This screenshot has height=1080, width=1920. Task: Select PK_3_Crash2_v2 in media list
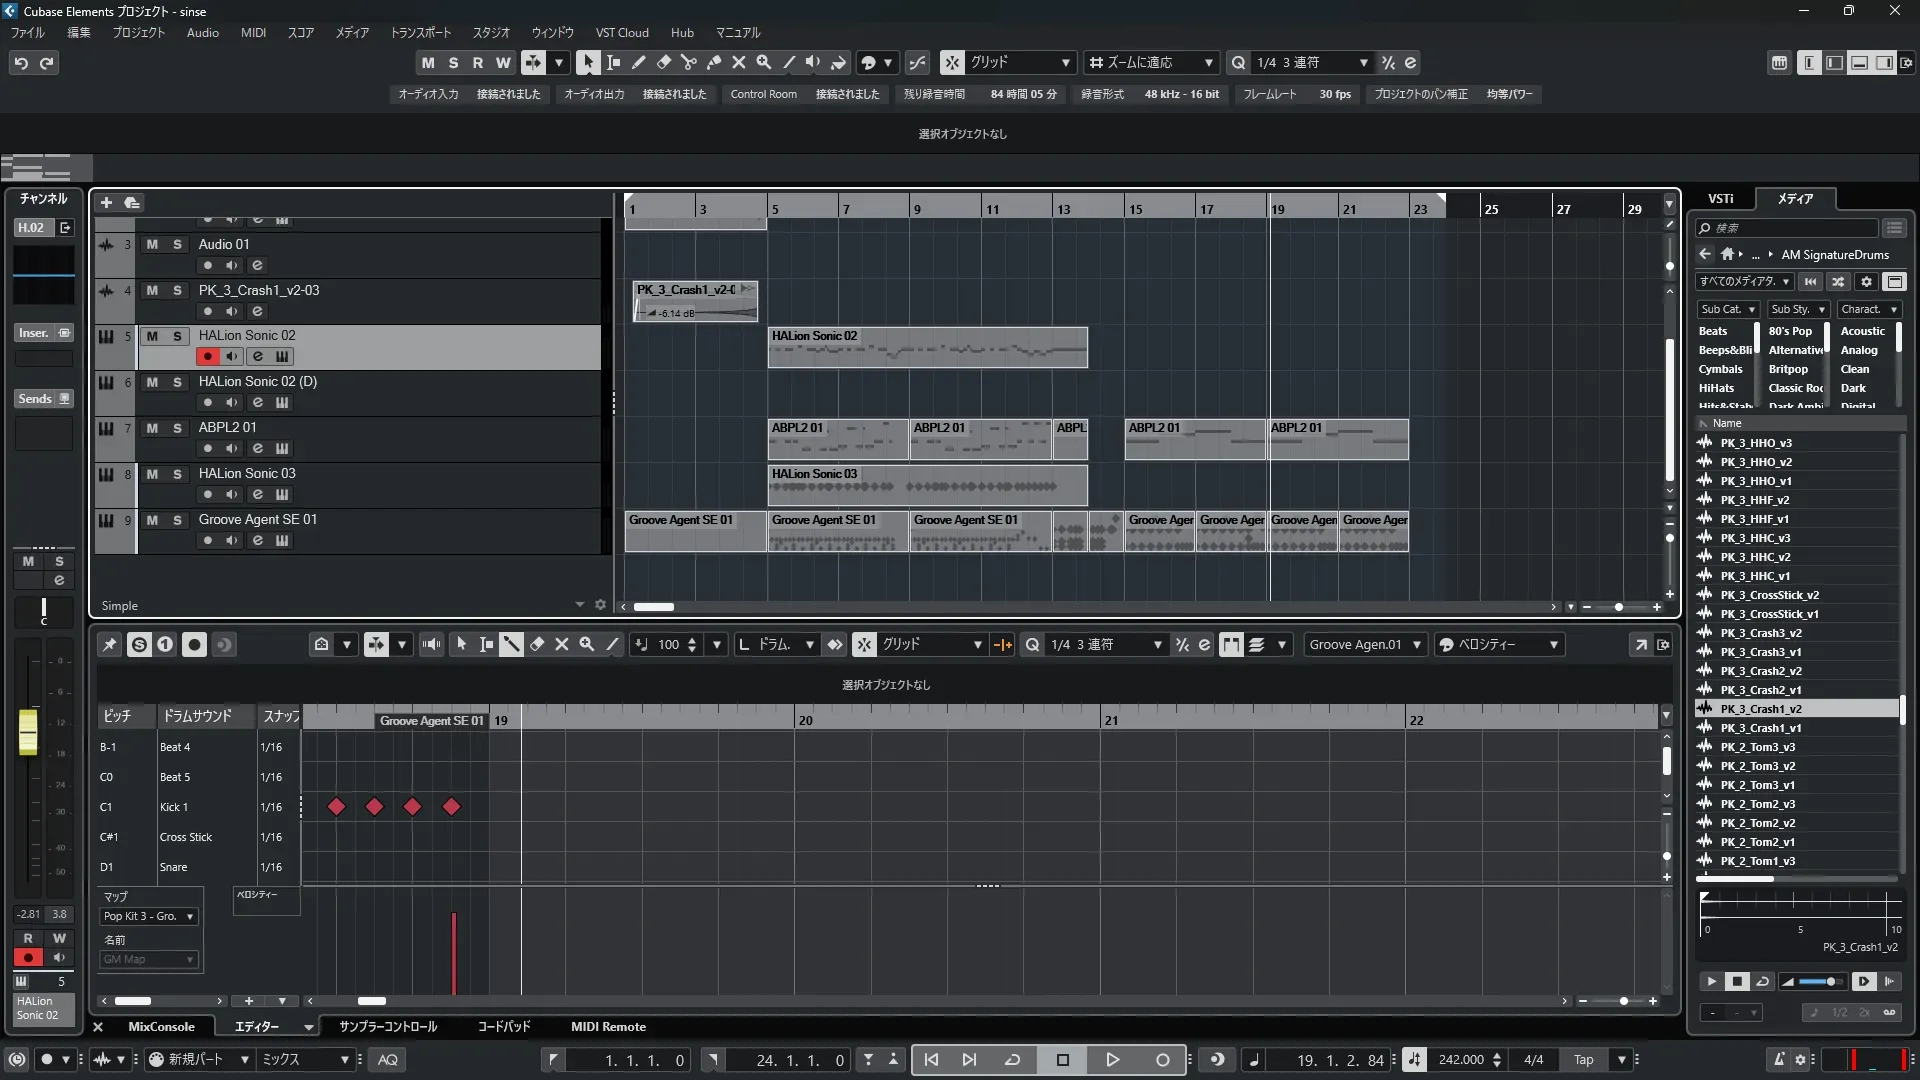click(1760, 671)
